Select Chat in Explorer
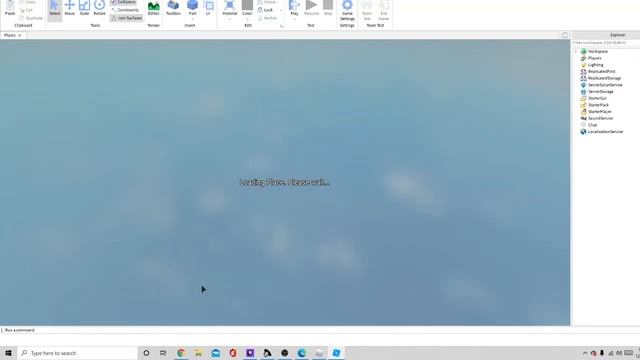Screen dimensions: 640x360 coord(592,125)
